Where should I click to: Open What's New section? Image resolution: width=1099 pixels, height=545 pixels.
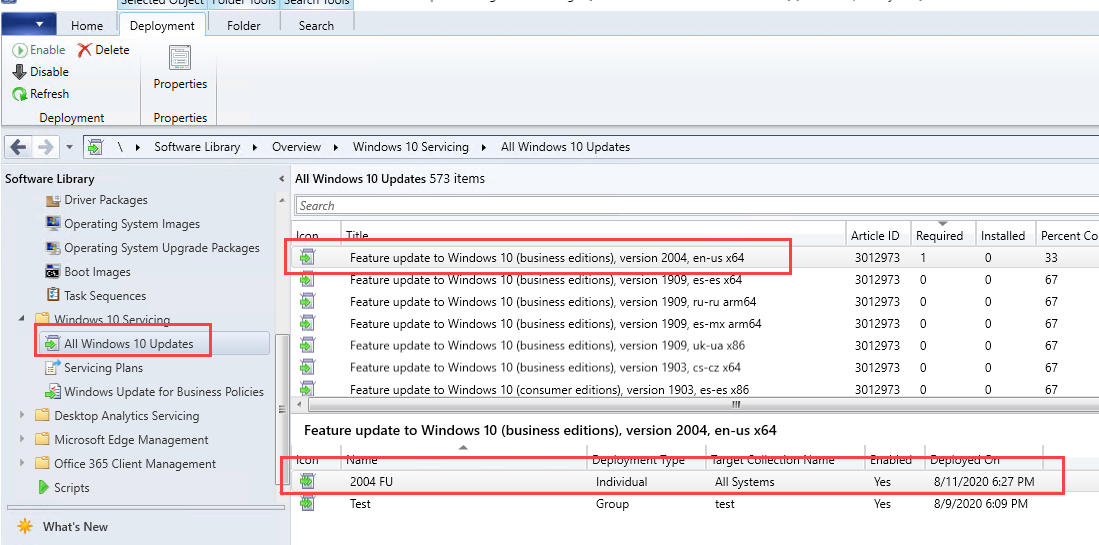point(64,526)
